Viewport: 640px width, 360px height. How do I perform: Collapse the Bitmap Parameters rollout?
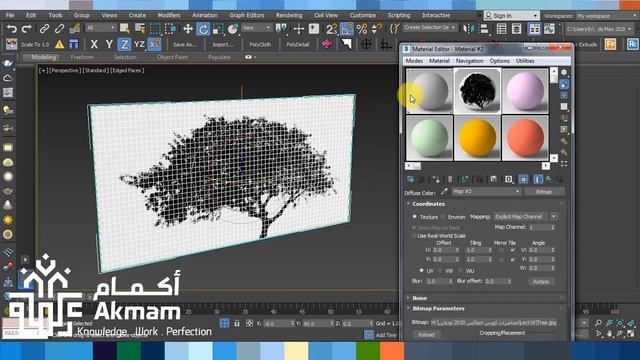tap(438, 309)
